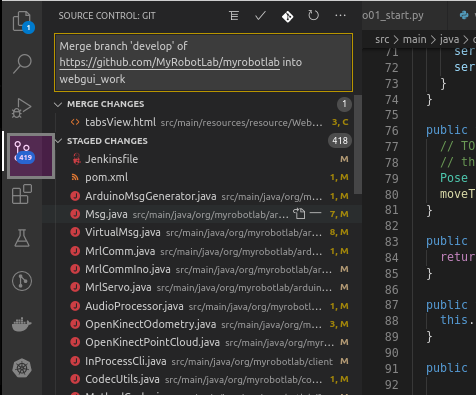Click 'java' in the editor breadcrumb
This screenshot has width=476, height=395.
[x=449, y=39]
